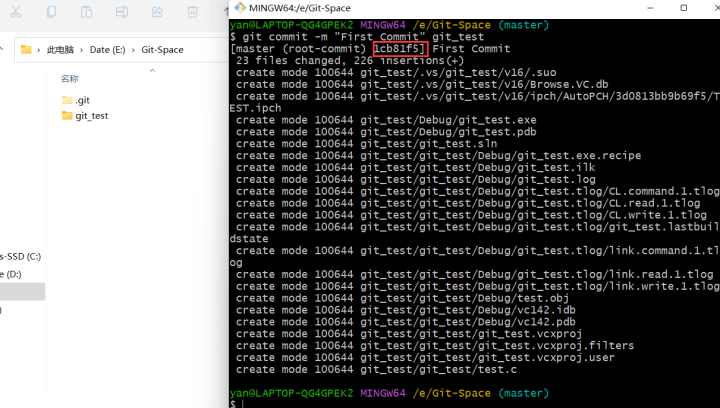Image resolution: width=720 pixels, height=408 pixels.
Task: Click the git_test/git_test/test.c line
Action: point(377,370)
